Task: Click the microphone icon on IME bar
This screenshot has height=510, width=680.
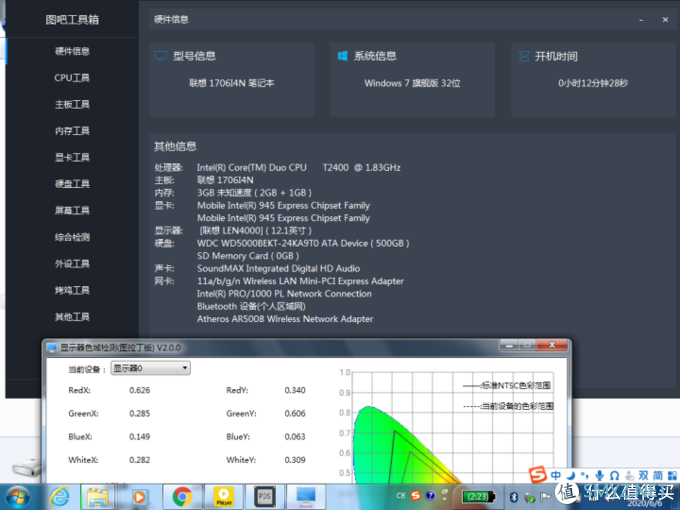Action: tap(600, 475)
